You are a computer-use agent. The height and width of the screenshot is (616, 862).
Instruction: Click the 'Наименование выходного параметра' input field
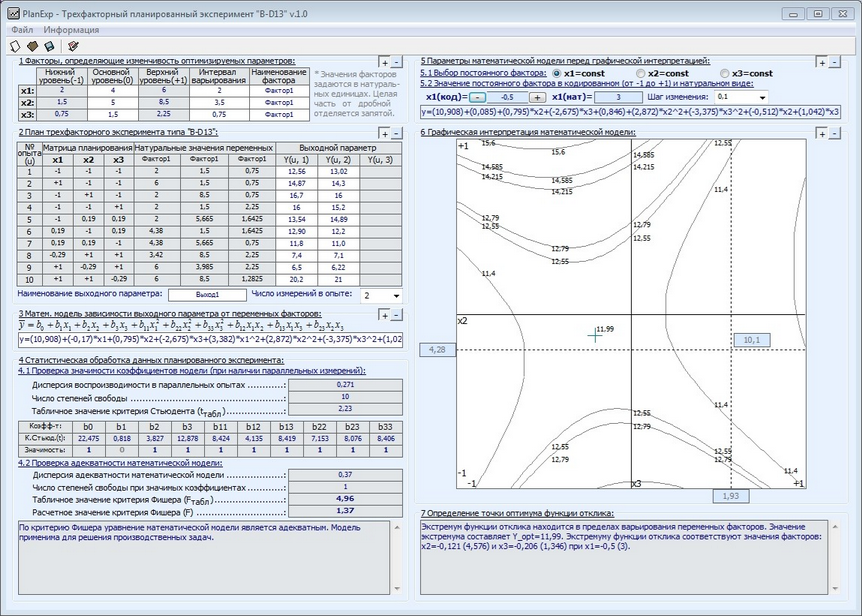click(x=207, y=295)
